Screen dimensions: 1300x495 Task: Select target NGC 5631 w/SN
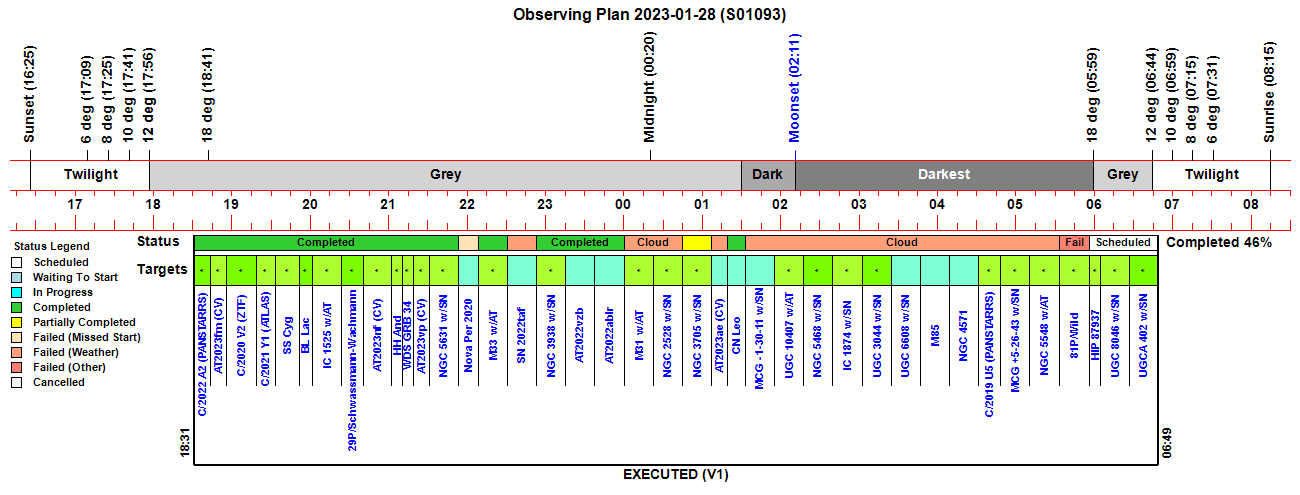[443, 333]
